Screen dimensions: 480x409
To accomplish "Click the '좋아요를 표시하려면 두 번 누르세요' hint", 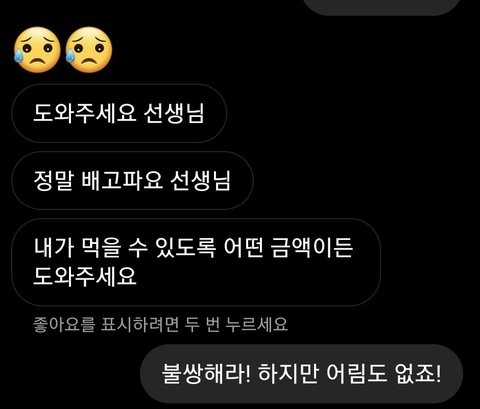I will (x=160, y=324).
